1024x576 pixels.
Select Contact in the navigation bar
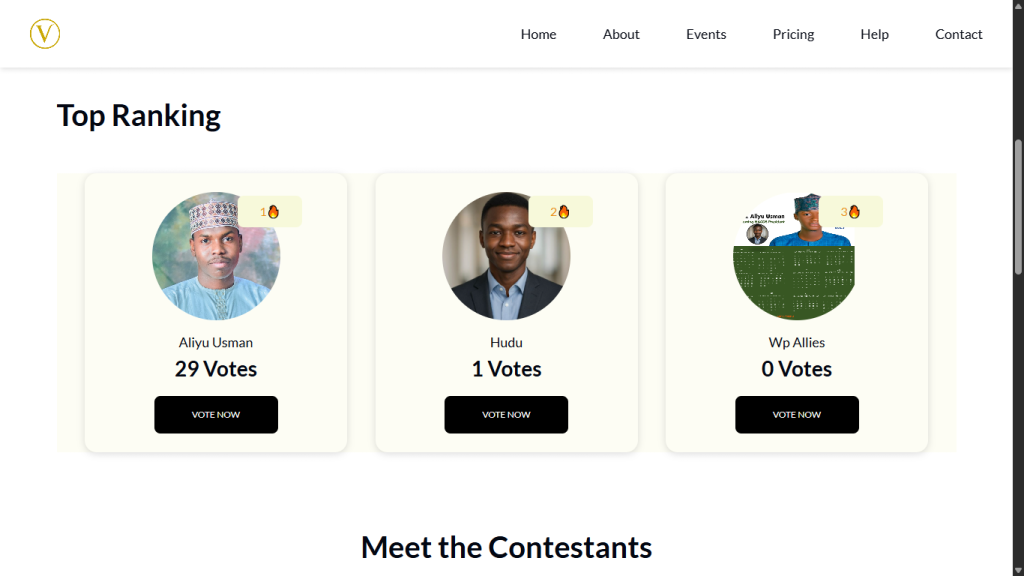[x=958, y=34]
